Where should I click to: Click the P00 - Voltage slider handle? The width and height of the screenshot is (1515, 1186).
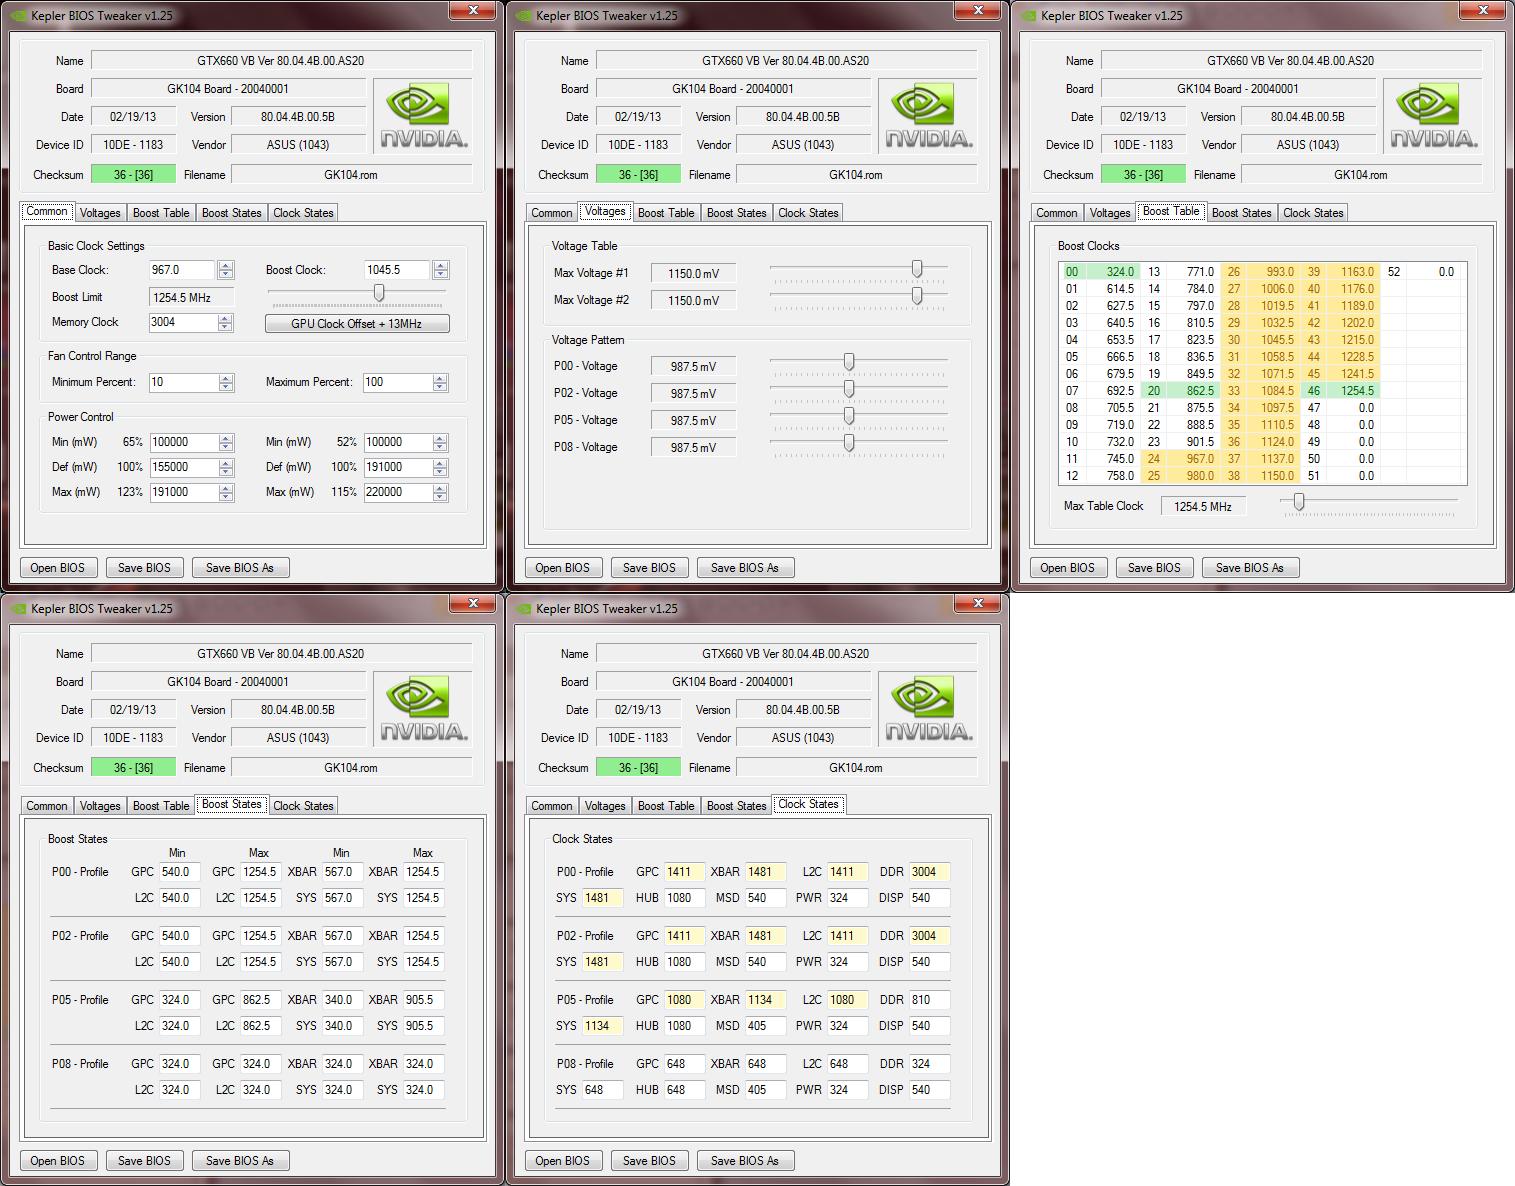coord(849,362)
